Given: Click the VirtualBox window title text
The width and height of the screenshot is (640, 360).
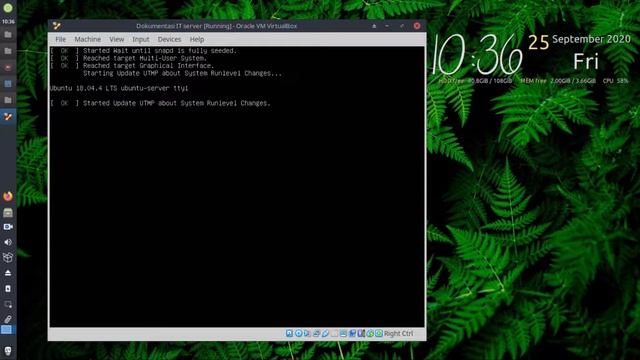Looking at the screenshot, I should pos(216,26).
